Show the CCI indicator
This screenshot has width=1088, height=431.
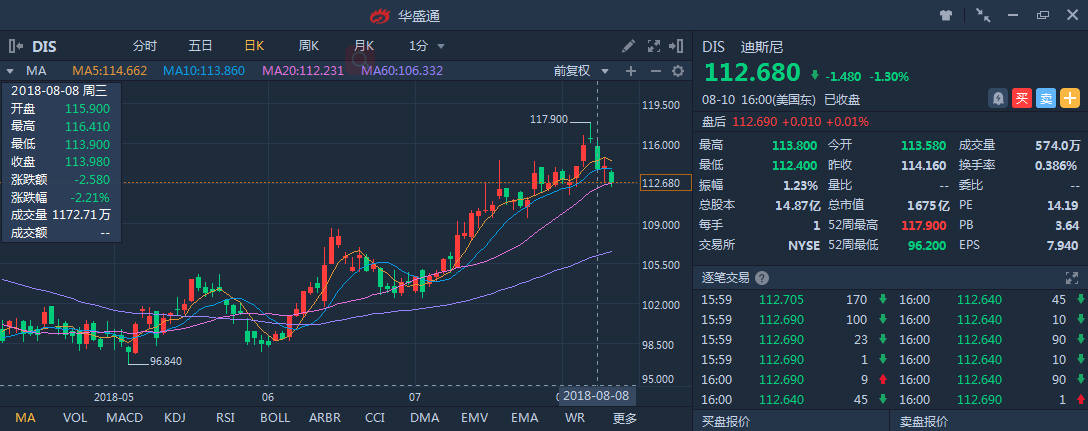tap(375, 418)
